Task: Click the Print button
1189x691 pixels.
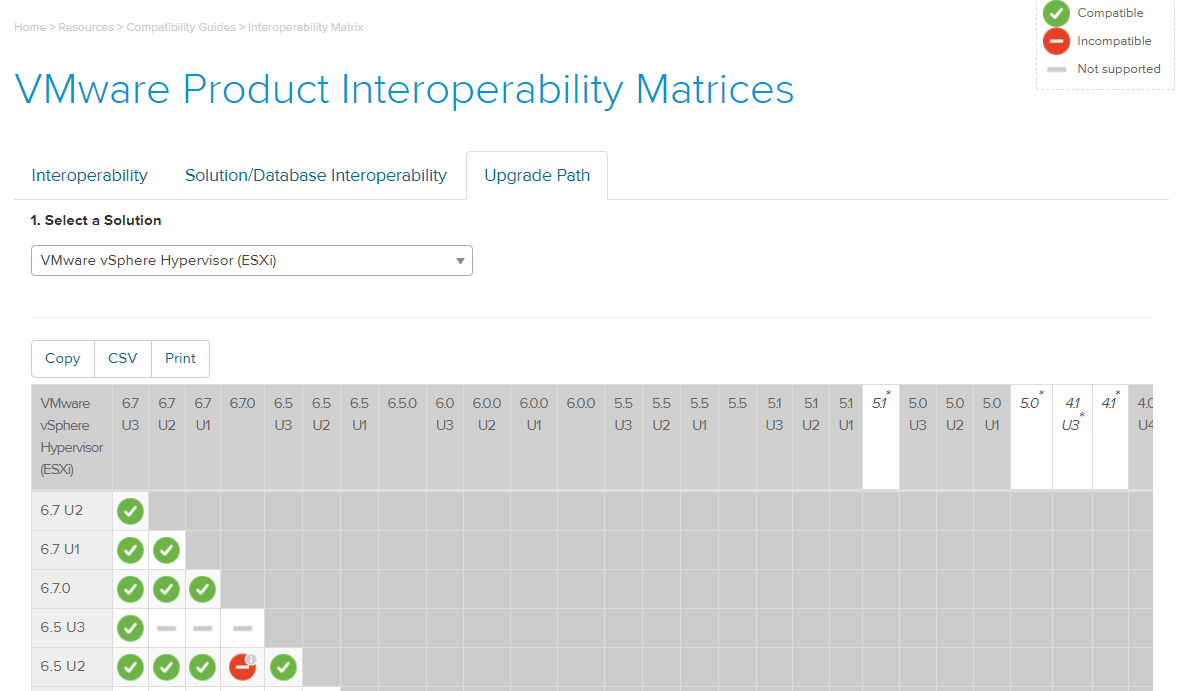Action: (x=180, y=359)
